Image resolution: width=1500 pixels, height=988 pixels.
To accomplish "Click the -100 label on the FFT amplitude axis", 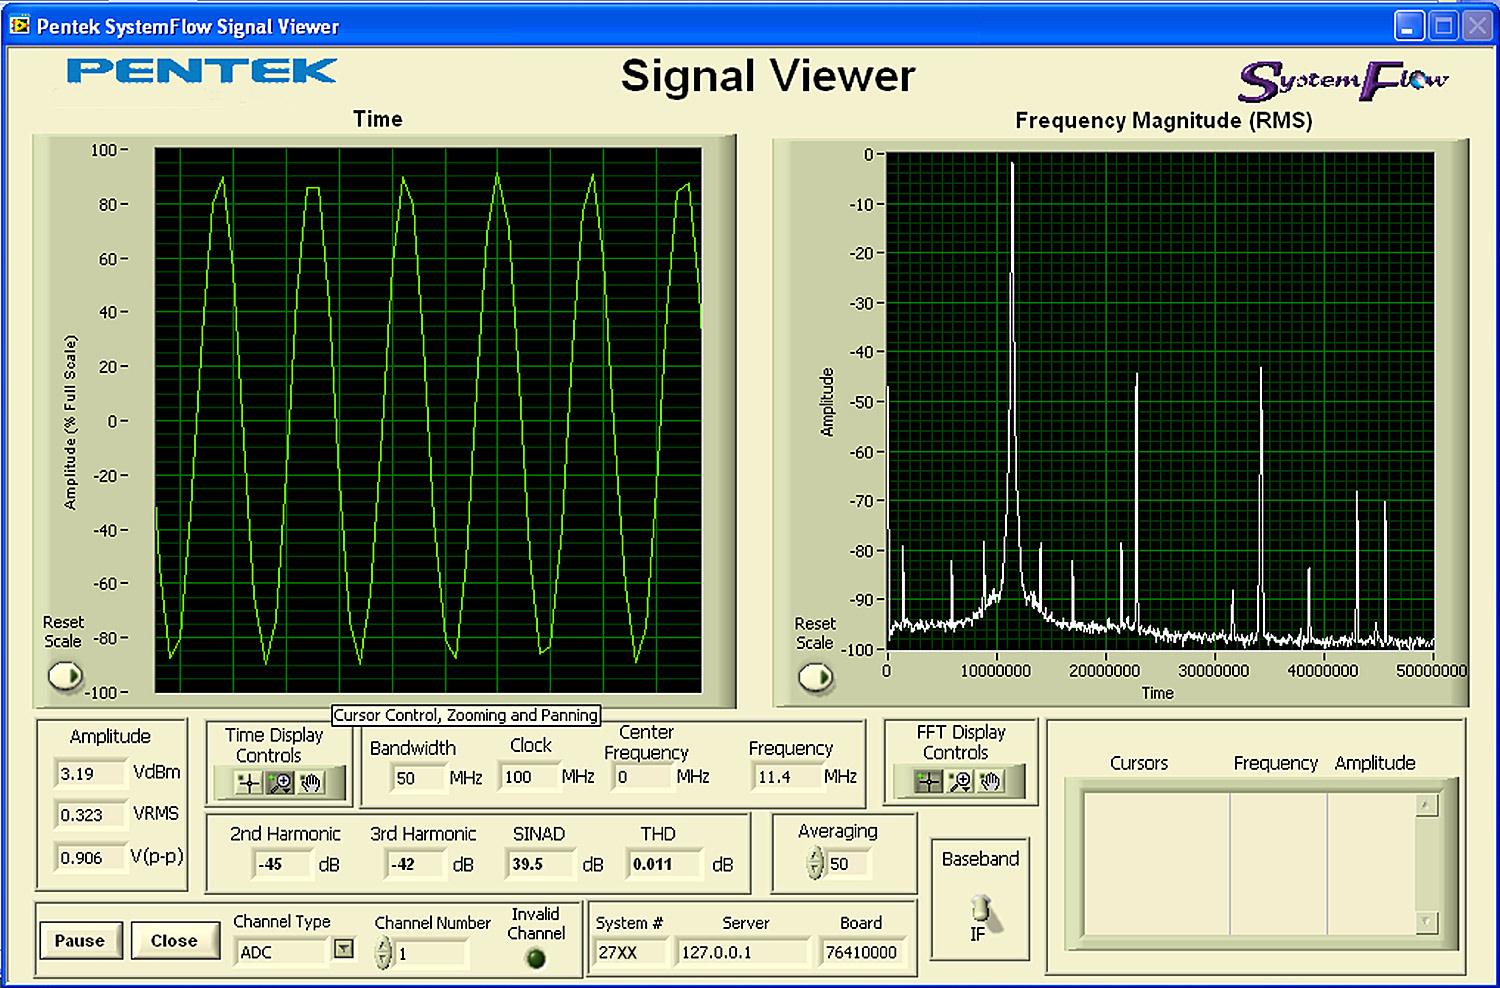I will (859, 650).
